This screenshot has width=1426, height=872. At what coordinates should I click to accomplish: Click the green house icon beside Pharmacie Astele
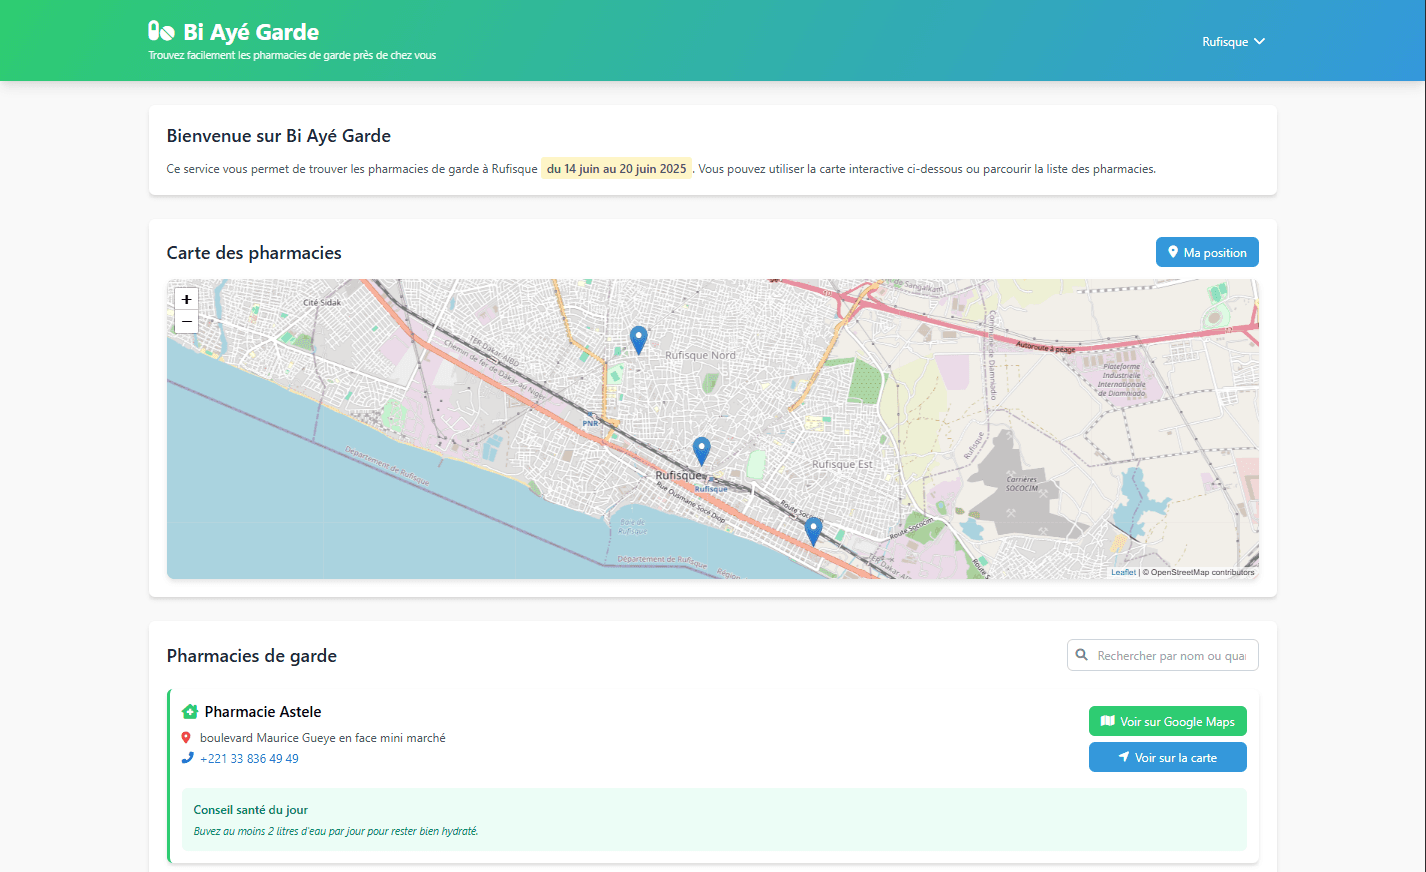pyautogui.click(x=190, y=712)
